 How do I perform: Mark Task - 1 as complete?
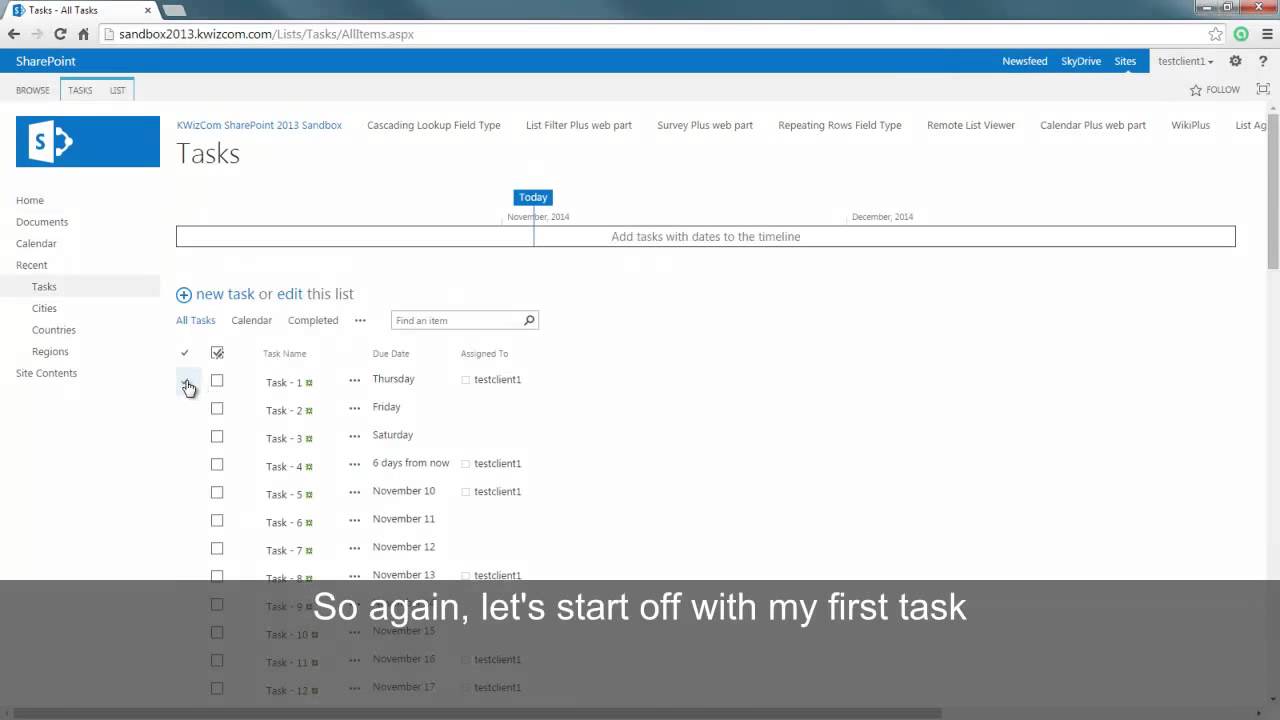(188, 382)
